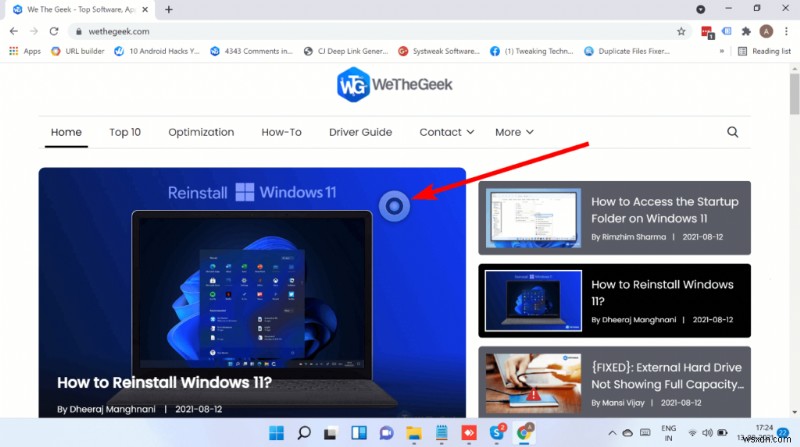800x447 pixels.
Task: Go back using the browser back arrow
Action: [x=14, y=31]
